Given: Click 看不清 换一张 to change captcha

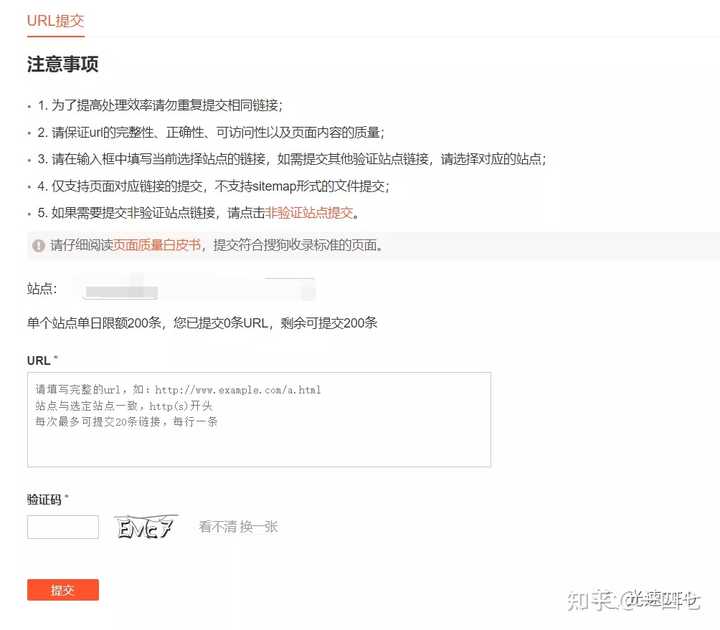Looking at the screenshot, I should point(238,527).
